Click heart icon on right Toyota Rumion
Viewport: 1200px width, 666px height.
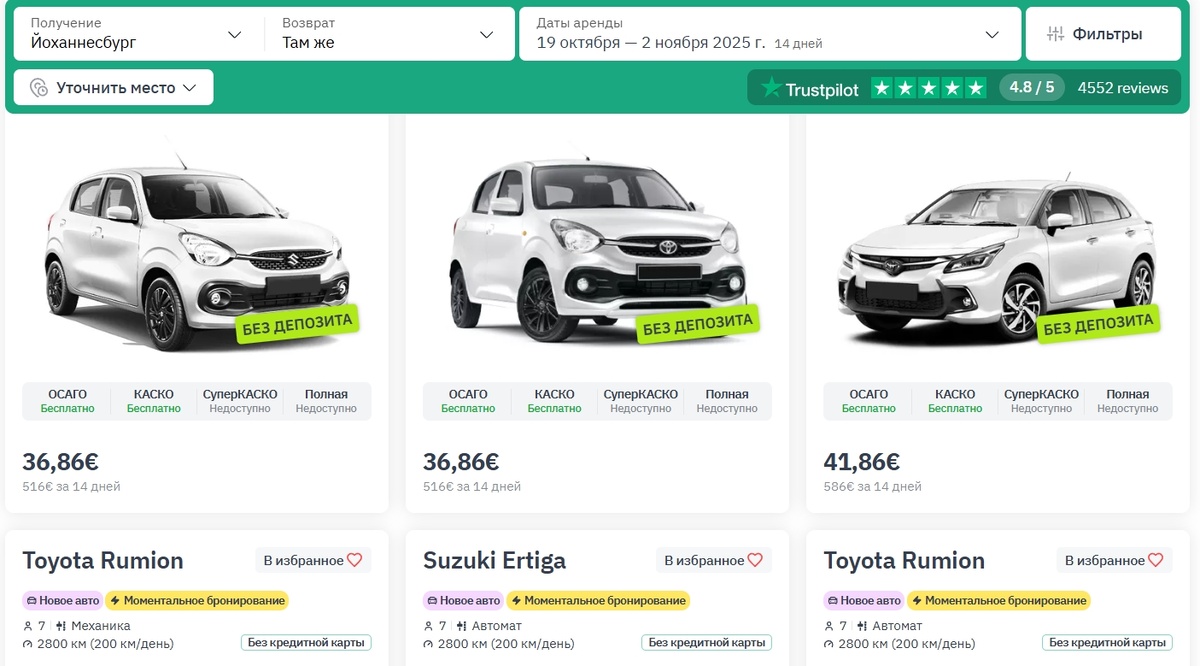1155,560
